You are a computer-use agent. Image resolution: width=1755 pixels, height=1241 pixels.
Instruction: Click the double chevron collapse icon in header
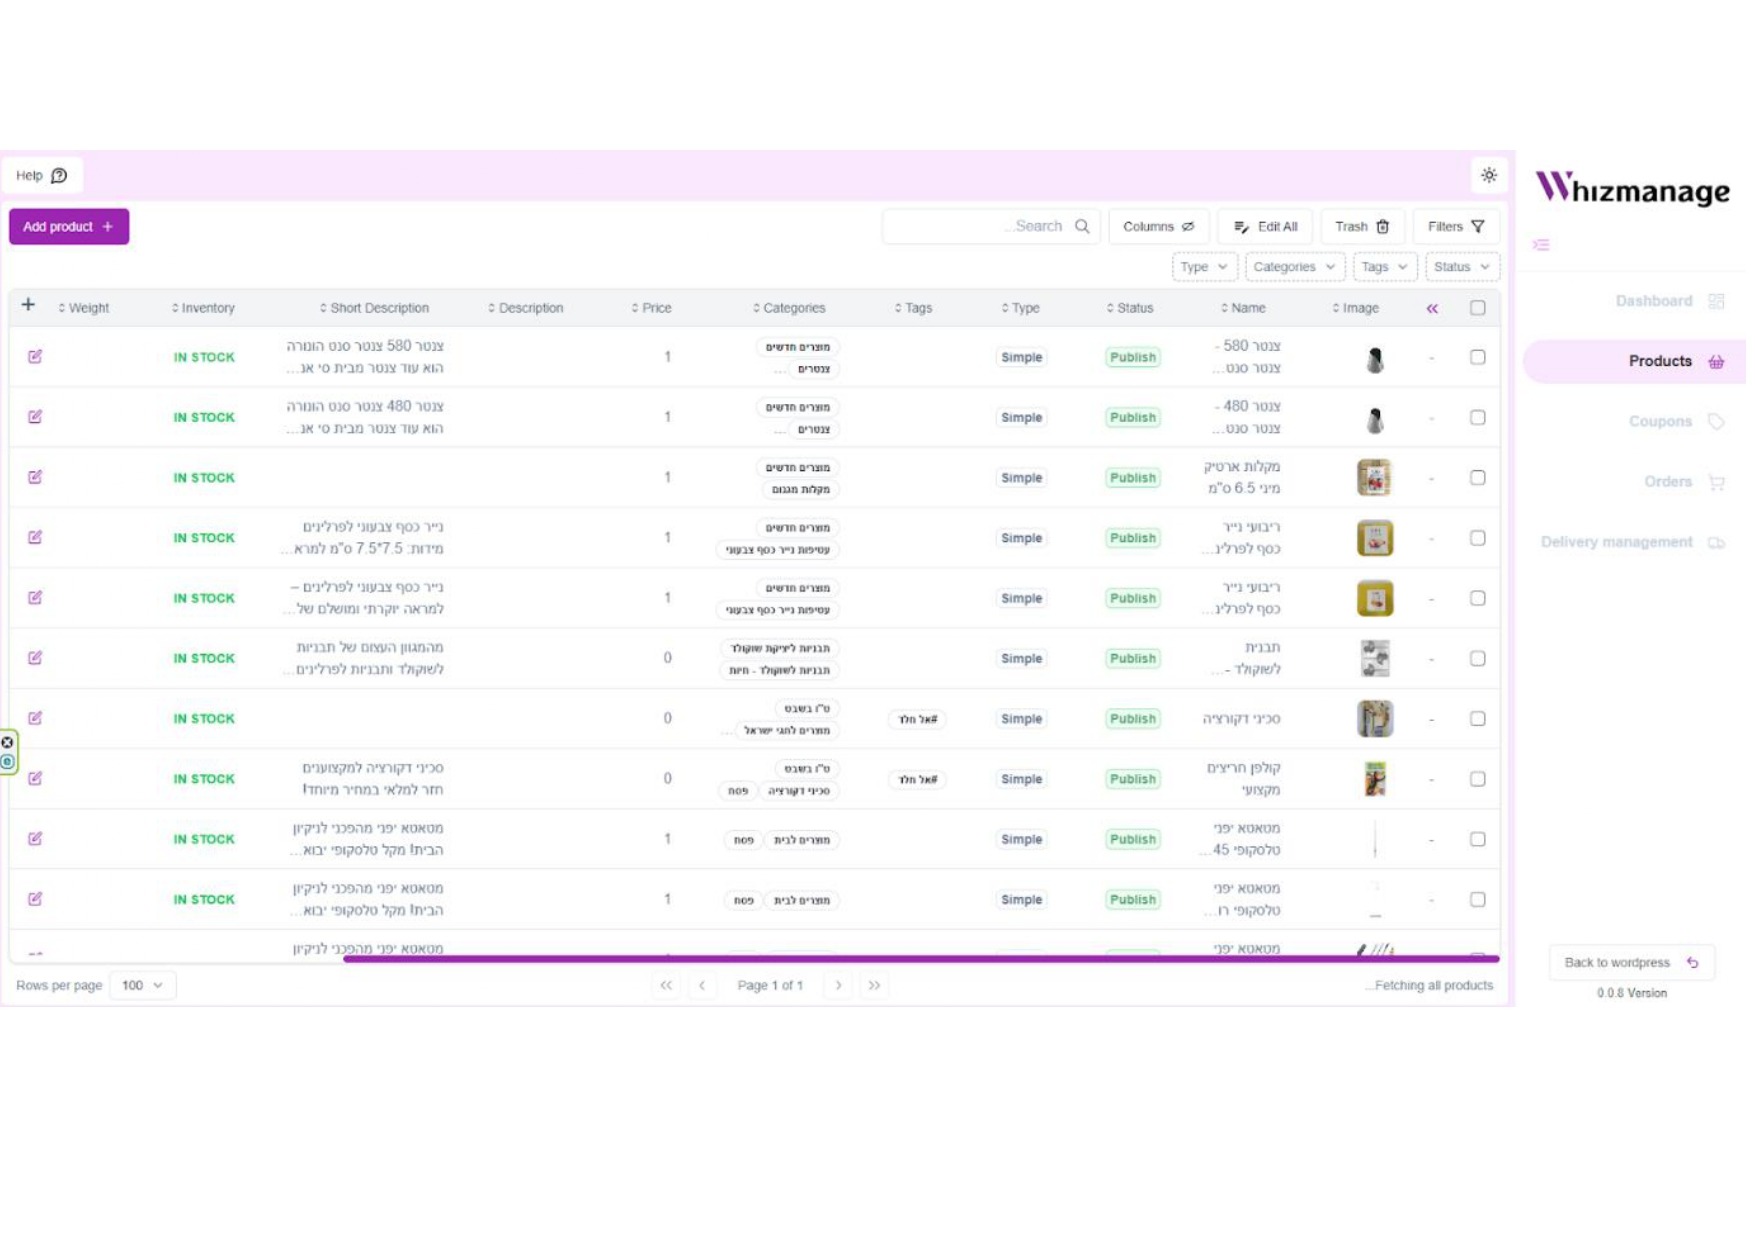1431,309
